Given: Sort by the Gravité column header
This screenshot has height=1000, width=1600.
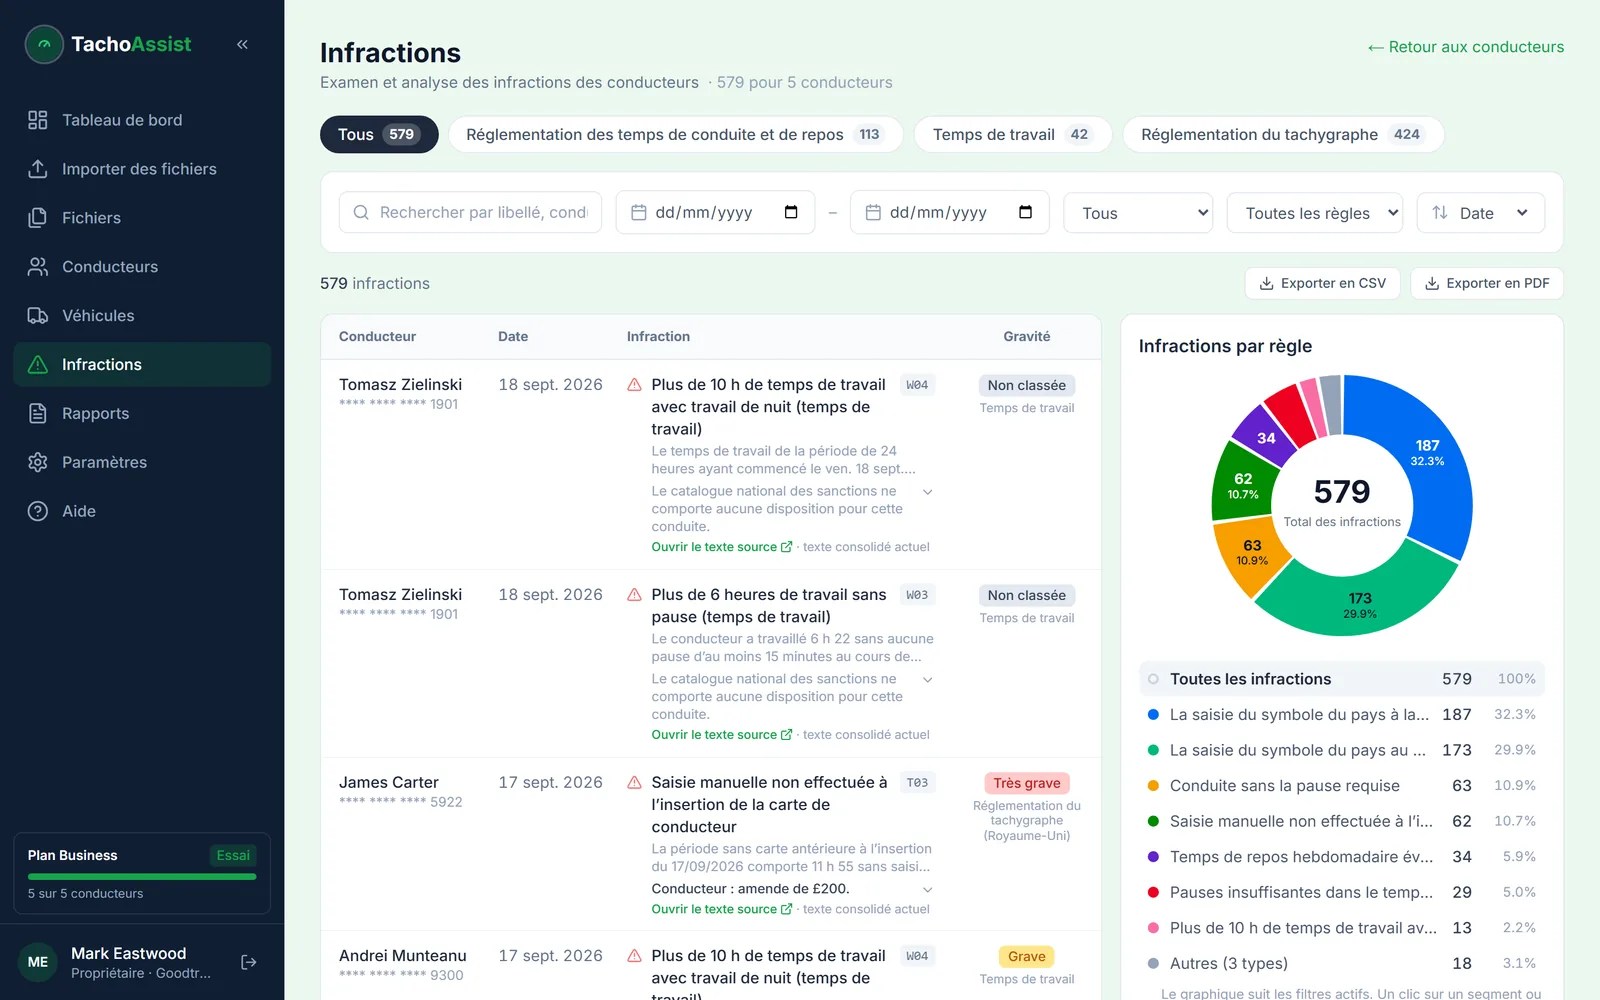Looking at the screenshot, I should (1027, 337).
